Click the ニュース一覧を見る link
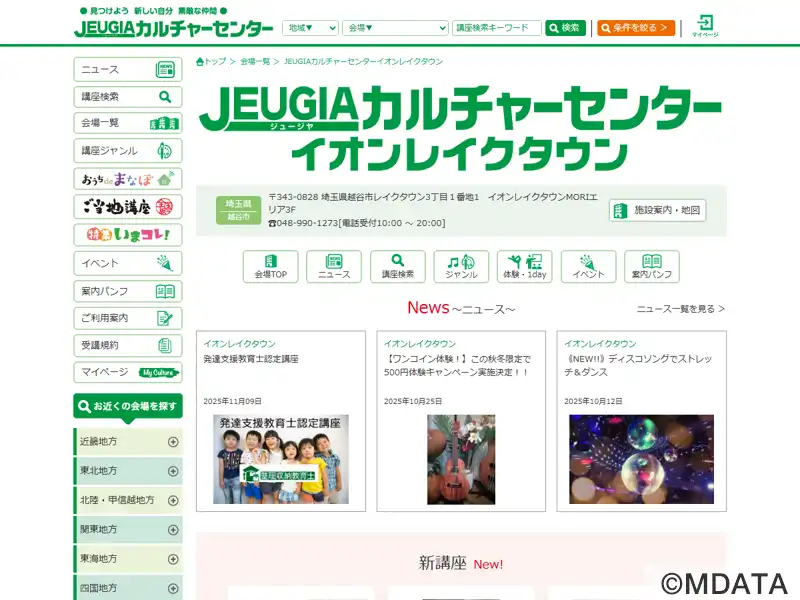Viewport: 800px width, 600px height. [x=681, y=309]
